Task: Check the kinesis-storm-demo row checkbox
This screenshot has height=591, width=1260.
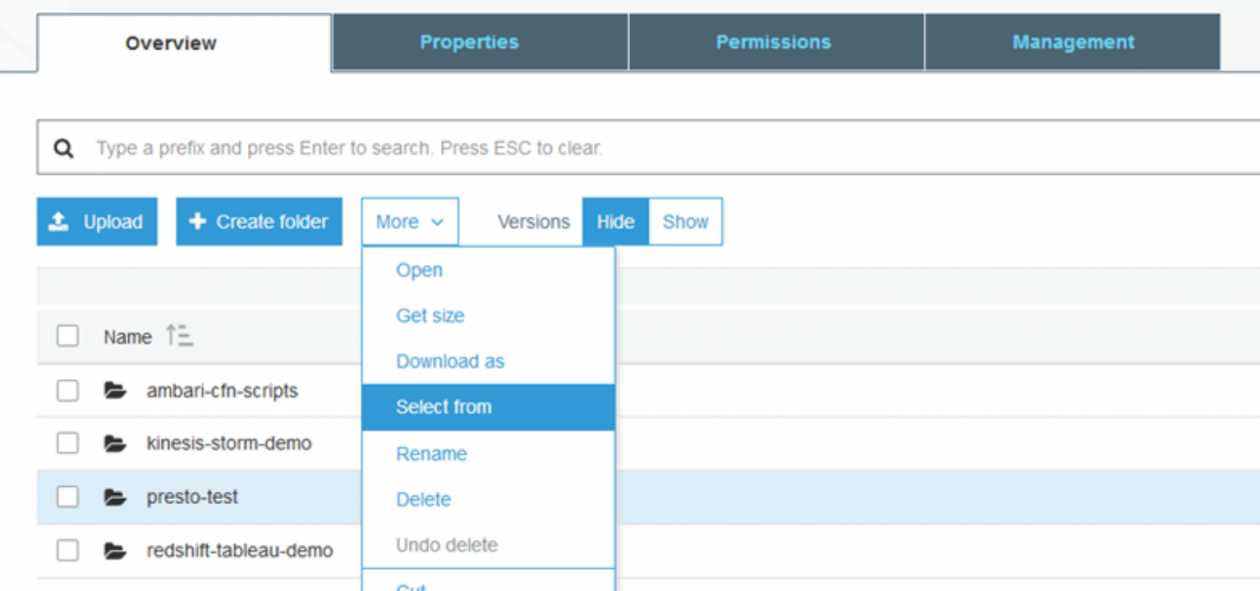Action: 67,443
